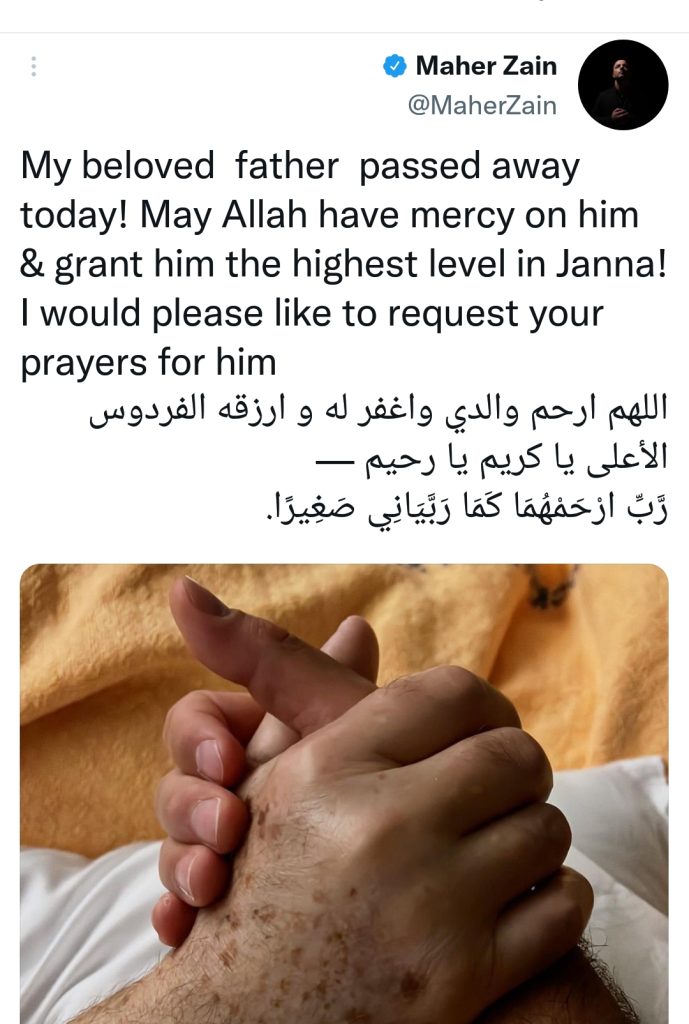Click the line "I would please like to request your"
The image size is (689, 1024).
point(312,314)
